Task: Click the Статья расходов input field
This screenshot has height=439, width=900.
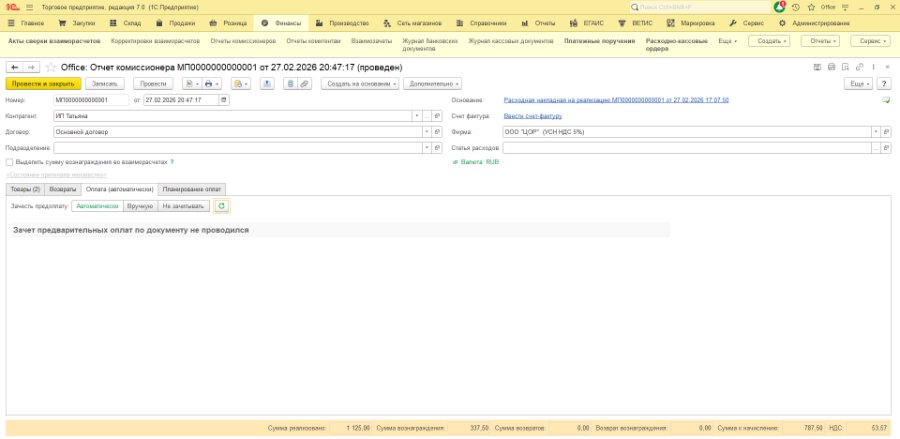Action: pos(687,148)
